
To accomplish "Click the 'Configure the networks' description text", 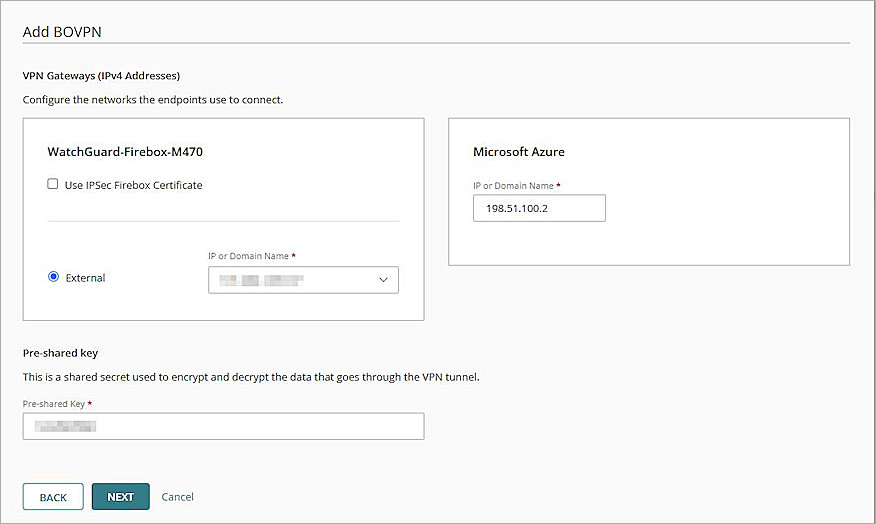I will coord(153,100).
